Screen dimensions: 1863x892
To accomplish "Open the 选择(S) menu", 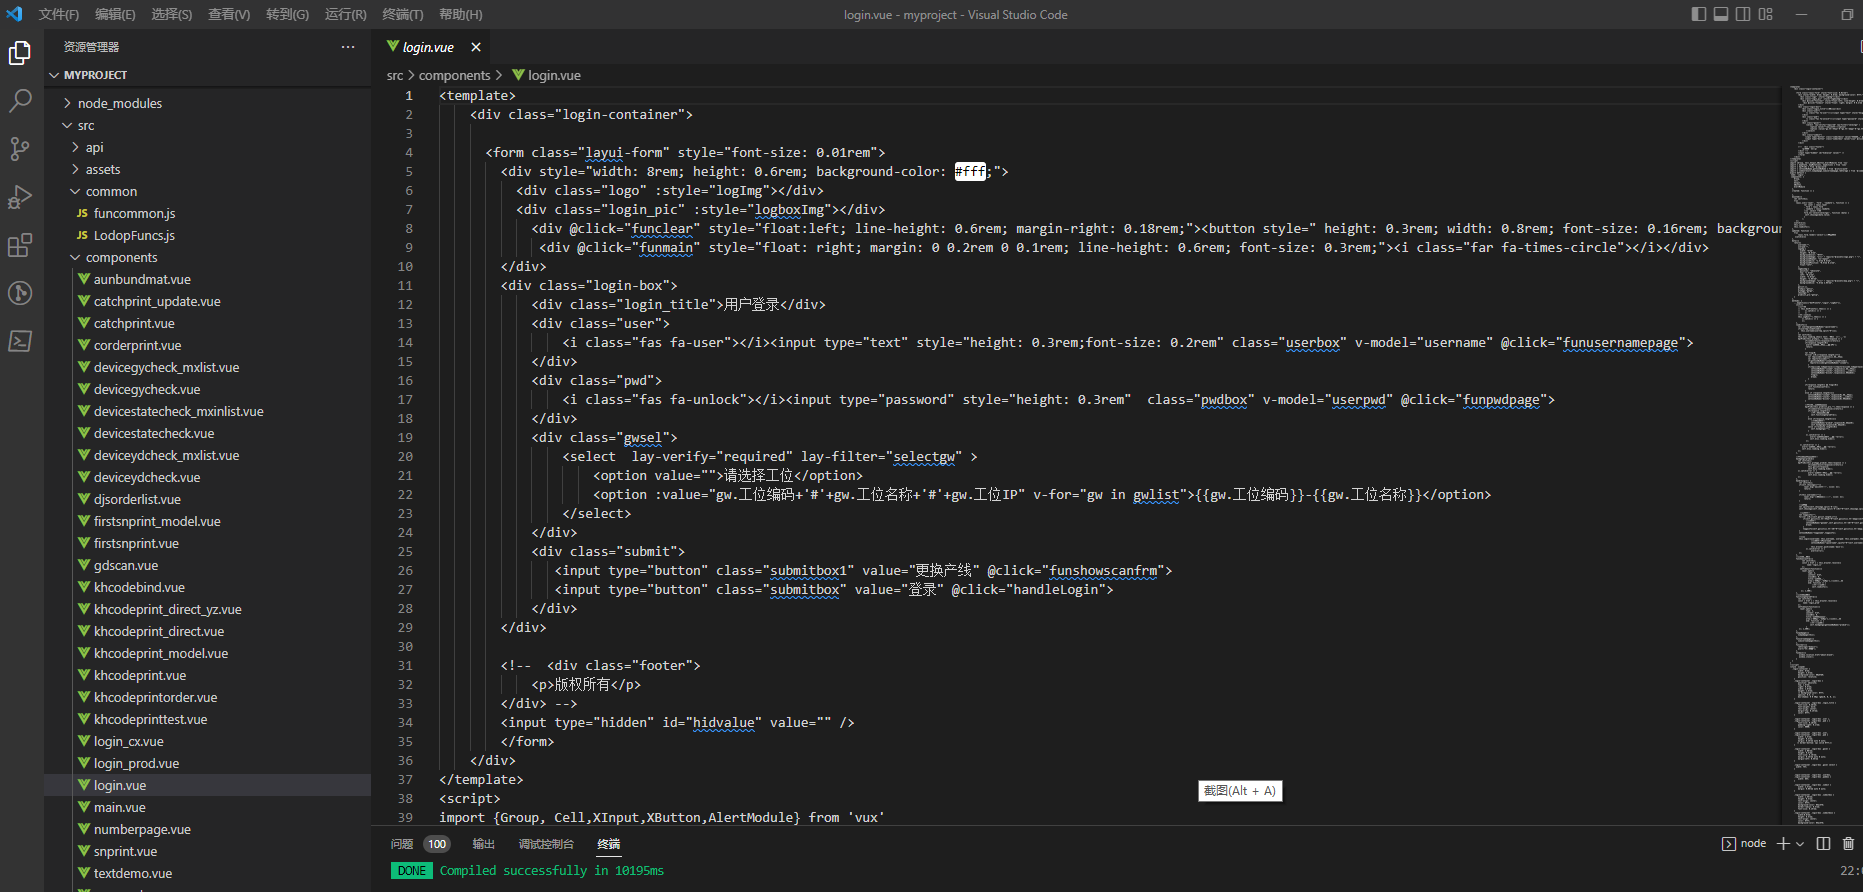I will pyautogui.click(x=172, y=14).
